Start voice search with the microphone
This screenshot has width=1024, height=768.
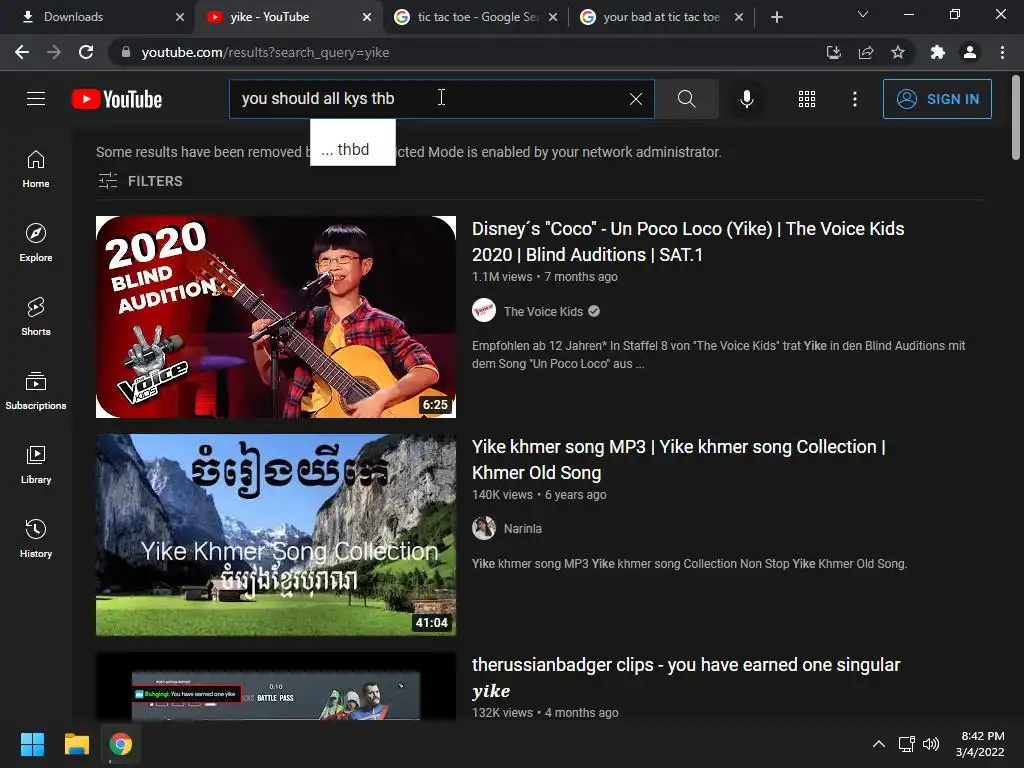(x=746, y=99)
